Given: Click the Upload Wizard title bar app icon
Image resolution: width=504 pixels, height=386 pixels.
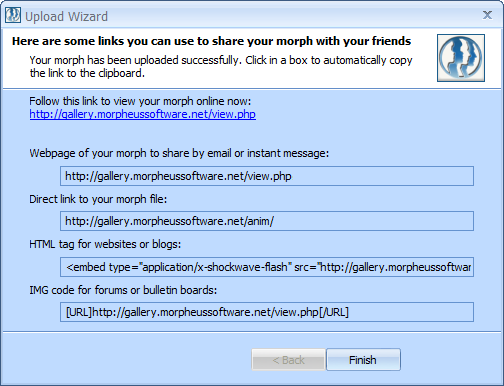Looking at the screenshot, I should tap(13, 16).
